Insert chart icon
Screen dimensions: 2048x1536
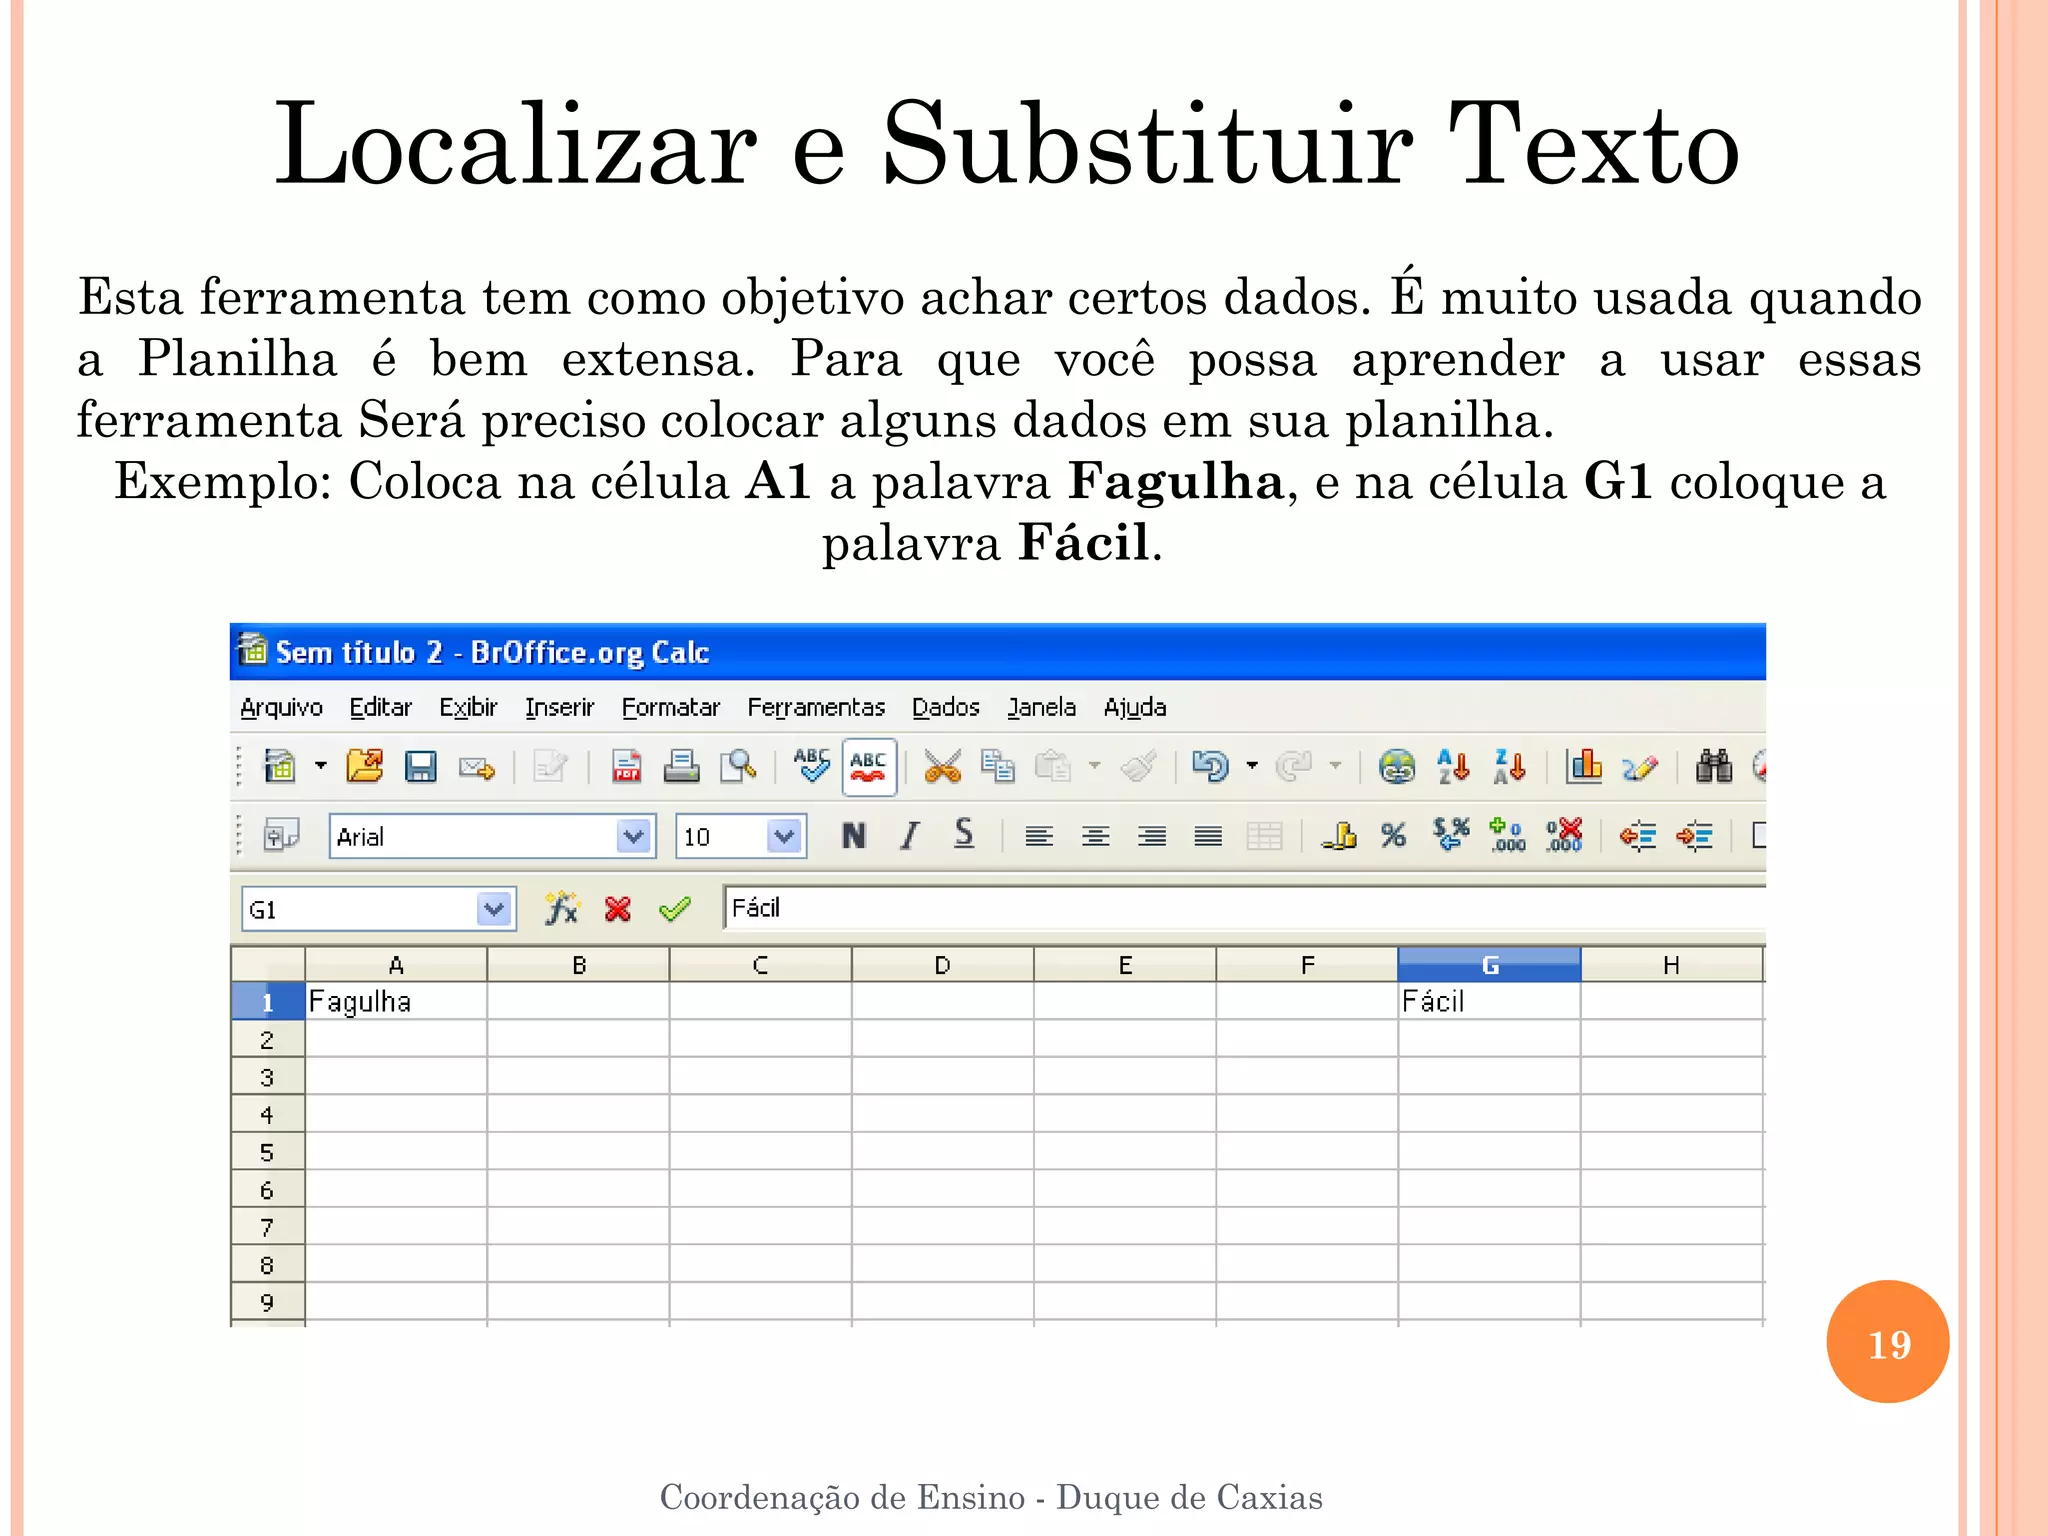(x=1584, y=767)
